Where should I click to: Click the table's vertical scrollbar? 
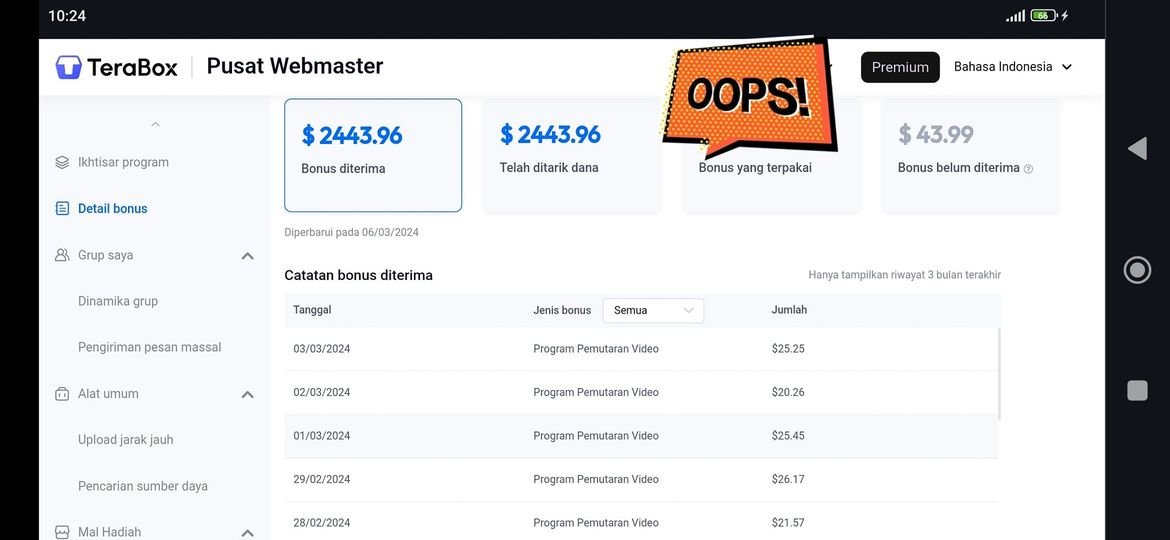999,373
